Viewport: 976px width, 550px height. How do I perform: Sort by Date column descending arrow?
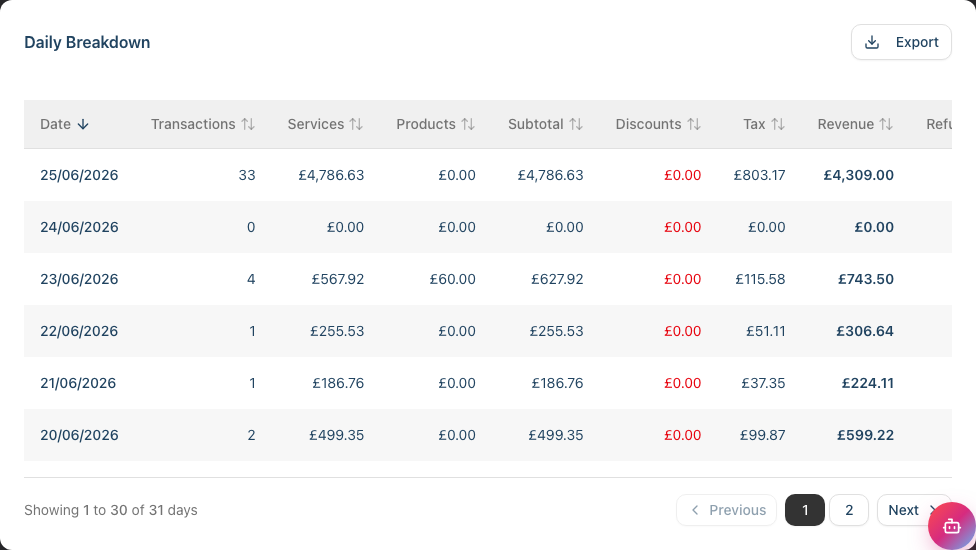pos(83,124)
